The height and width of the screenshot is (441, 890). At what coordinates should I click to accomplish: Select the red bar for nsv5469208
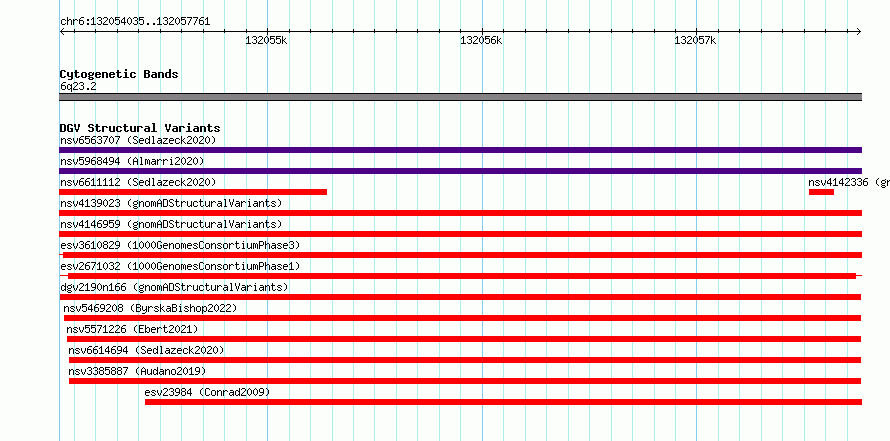click(x=462, y=318)
